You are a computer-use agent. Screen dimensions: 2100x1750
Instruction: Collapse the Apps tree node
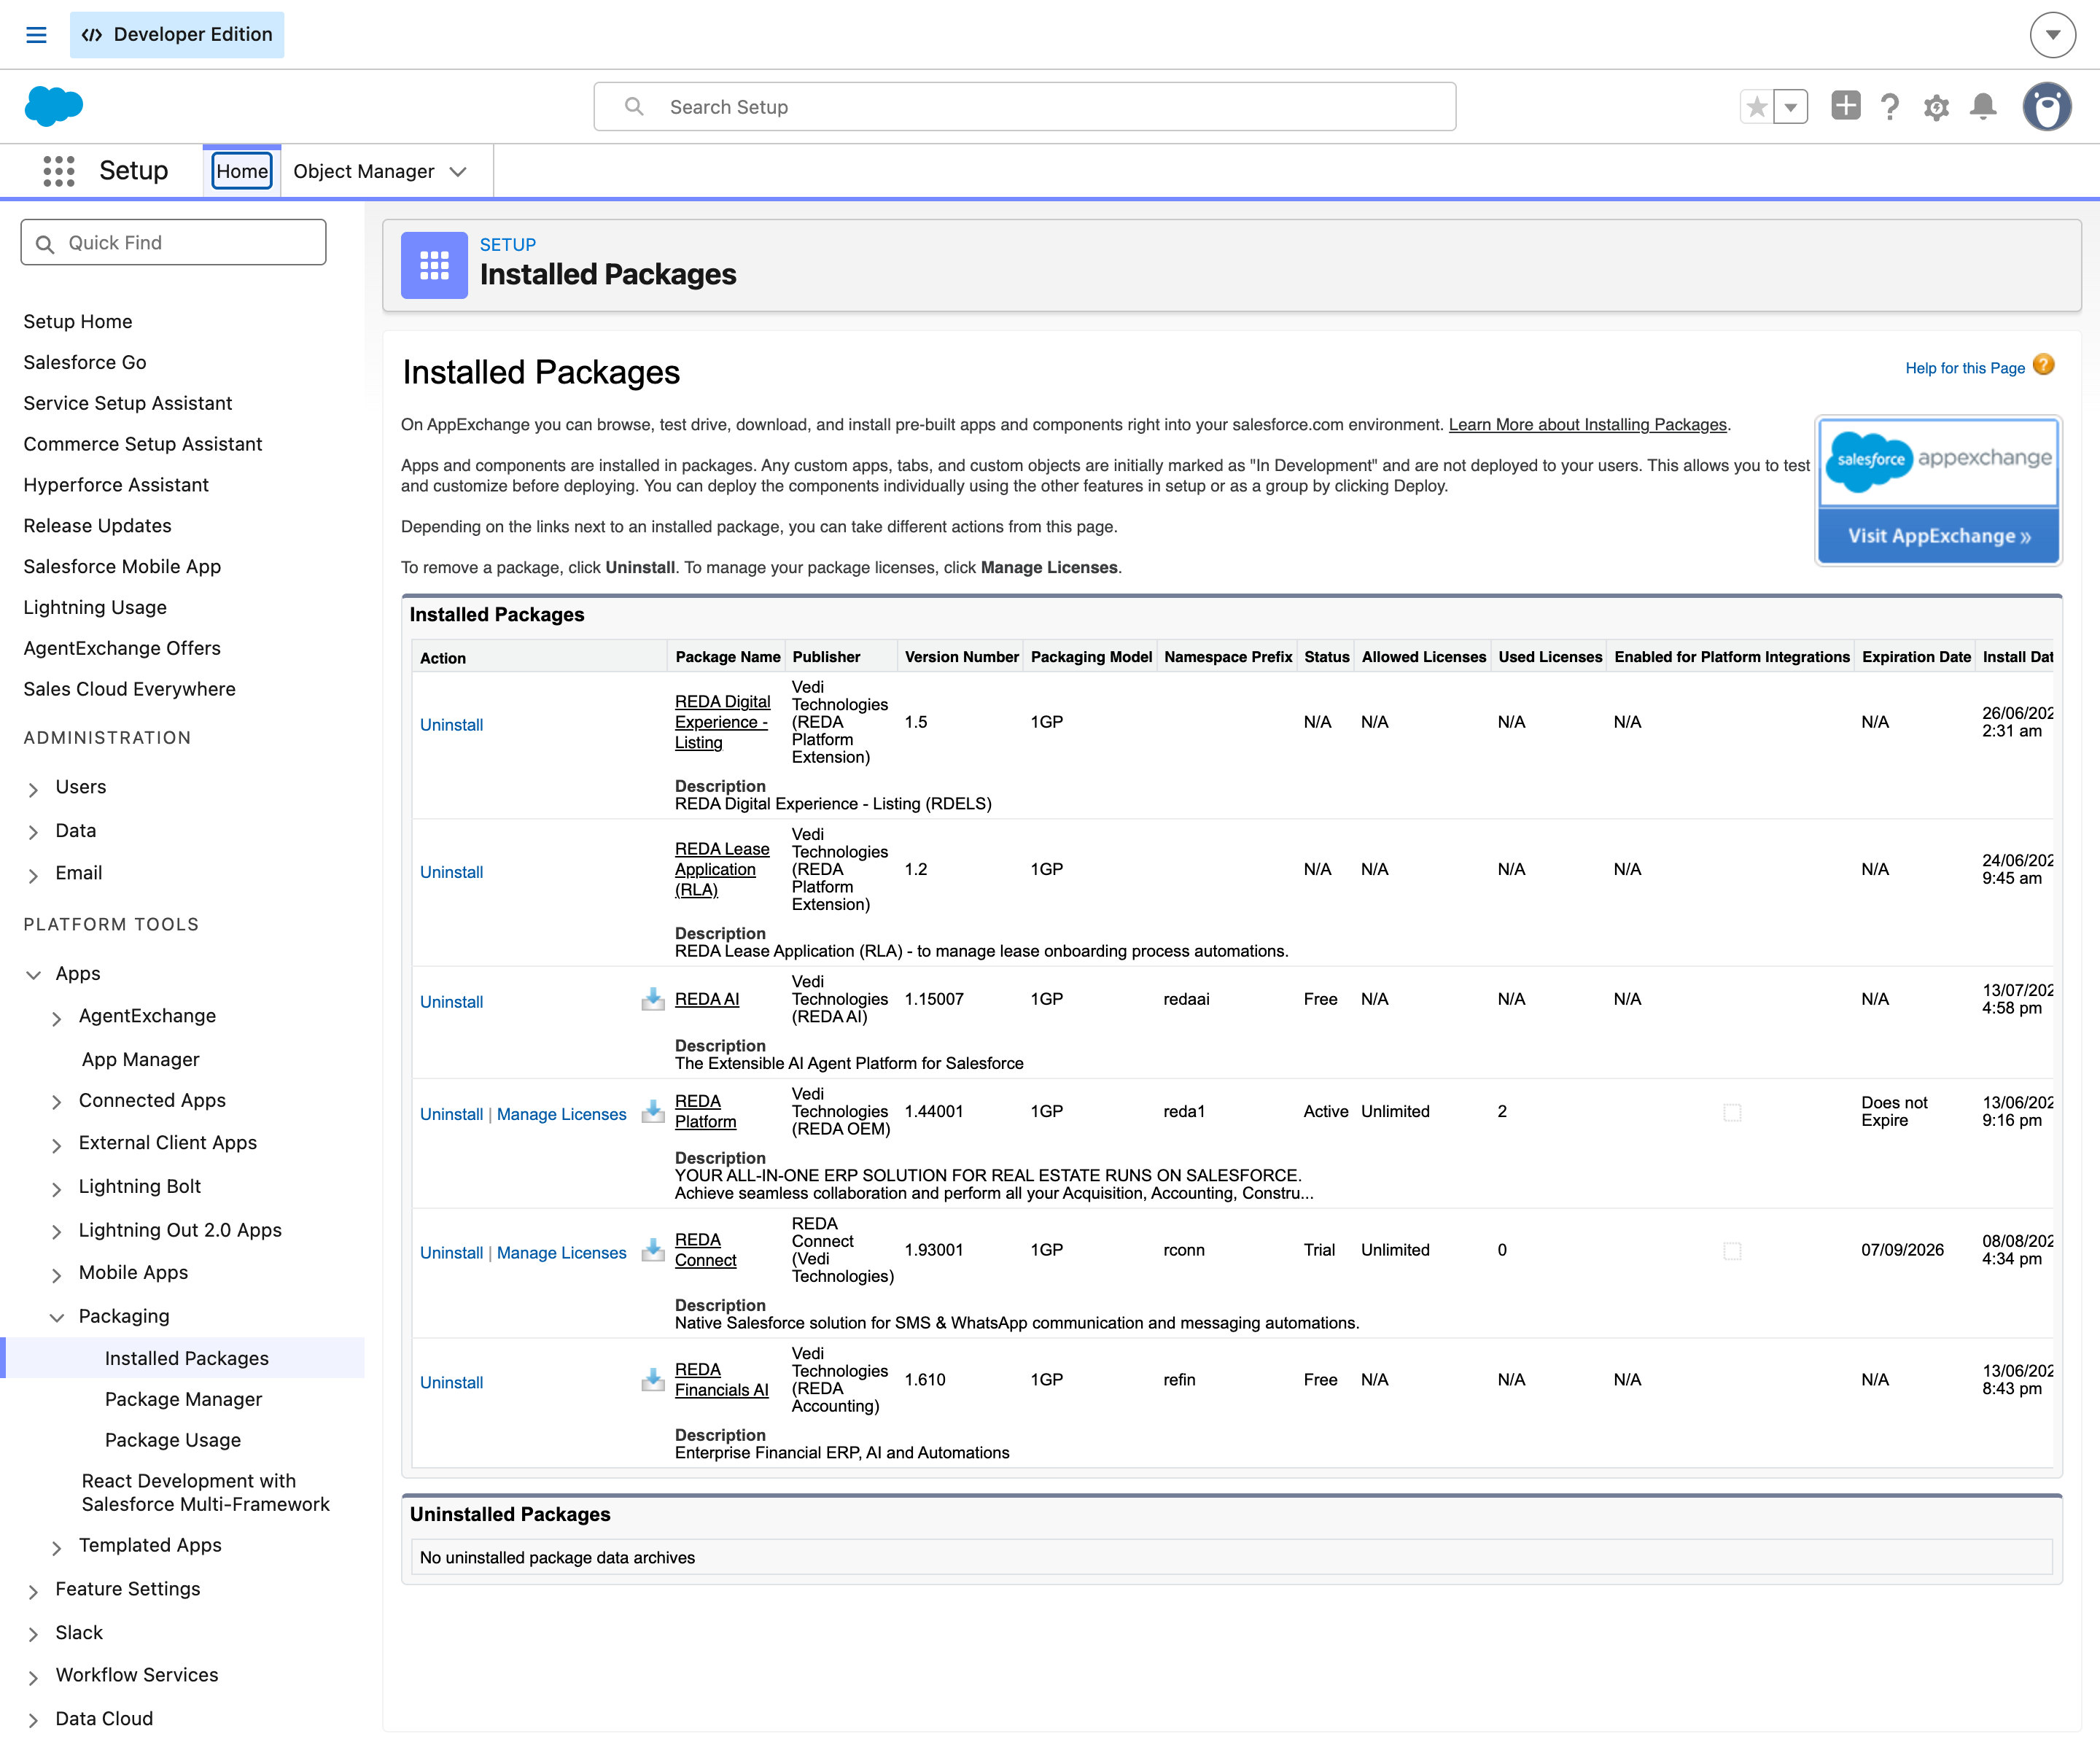click(33, 975)
